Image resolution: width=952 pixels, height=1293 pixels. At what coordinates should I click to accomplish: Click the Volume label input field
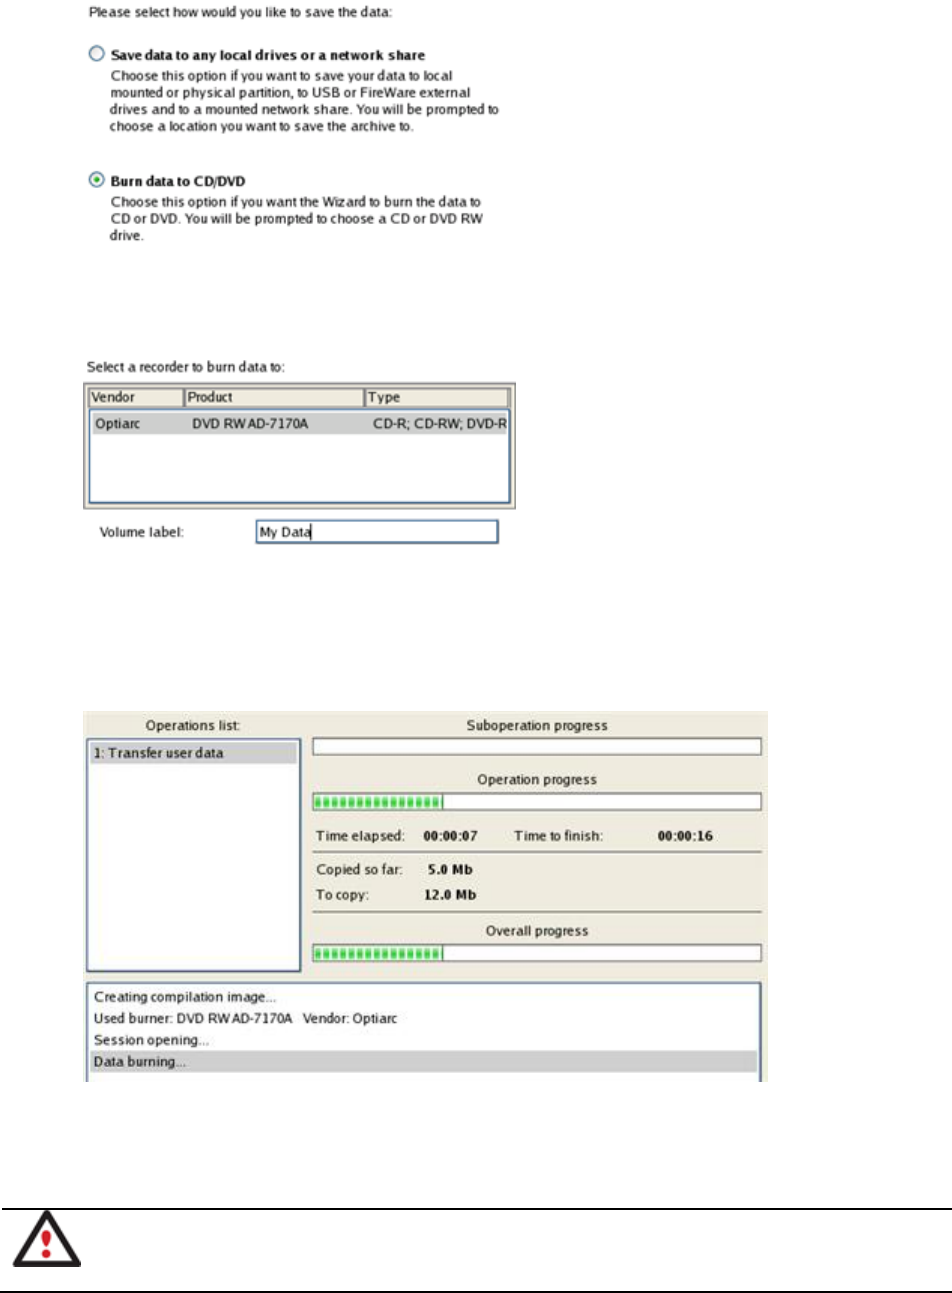tap(377, 532)
